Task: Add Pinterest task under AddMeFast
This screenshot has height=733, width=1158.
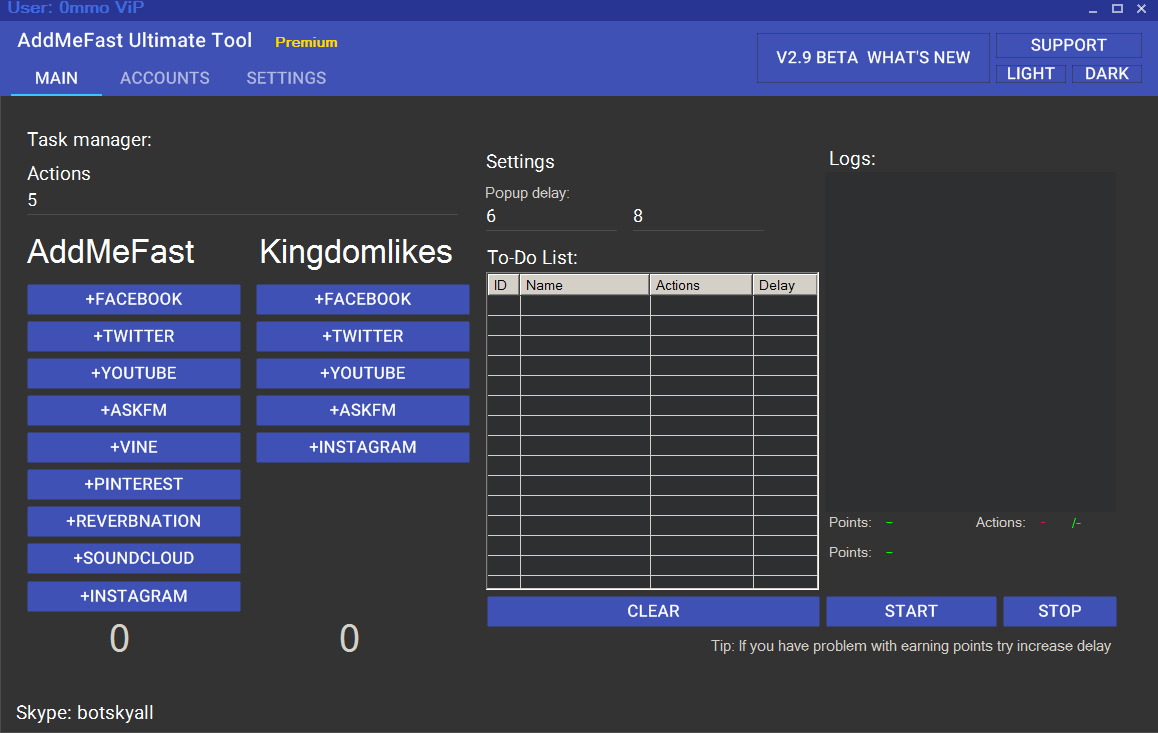Action: click(x=134, y=484)
